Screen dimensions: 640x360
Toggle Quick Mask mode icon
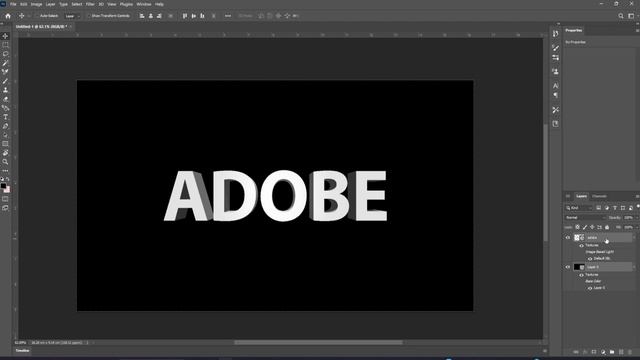pyautogui.click(x=5, y=199)
